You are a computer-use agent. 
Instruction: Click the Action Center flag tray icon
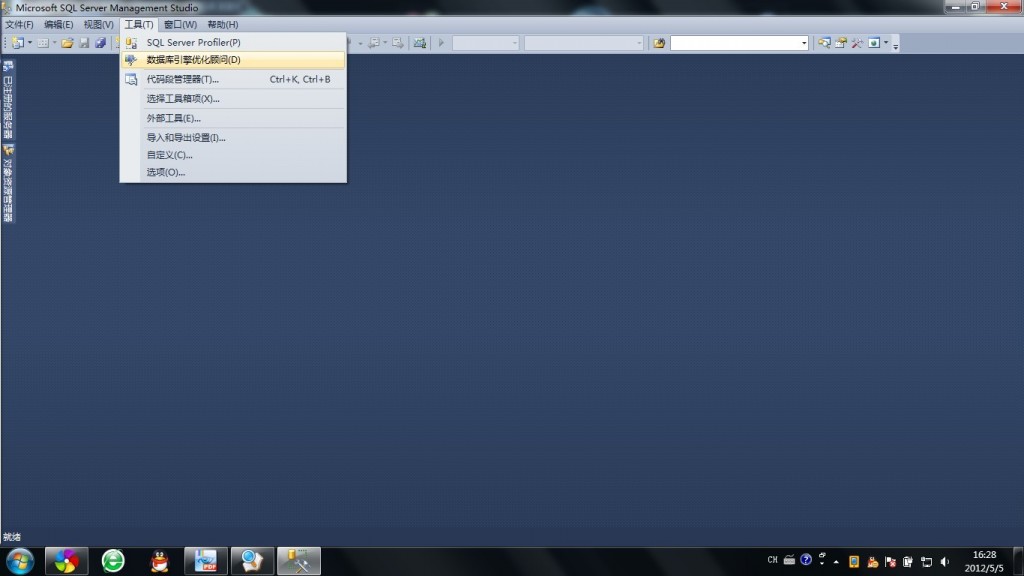point(890,562)
